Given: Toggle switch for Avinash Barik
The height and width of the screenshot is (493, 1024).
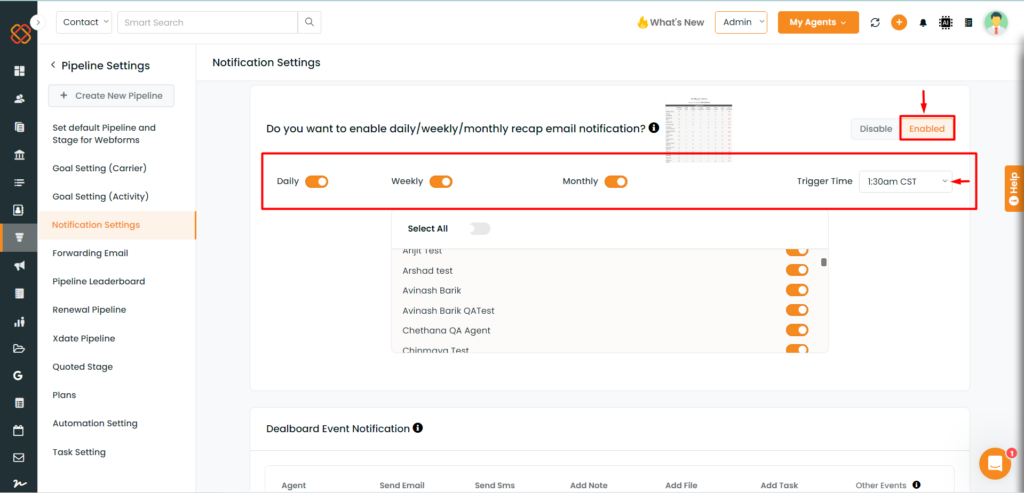Looking at the screenshot, I should (x=797, y=291).
